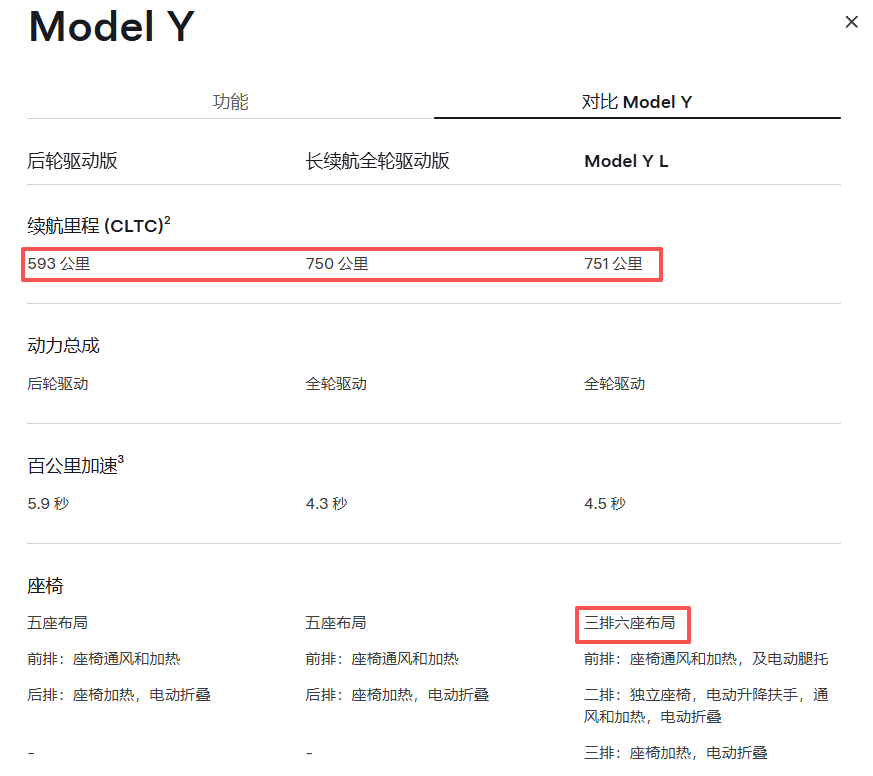Click the 前排 text mentioning 电动腿托
Image resolution: width=873 pixels, height=776 pixels.
click(x=707, y=659)
